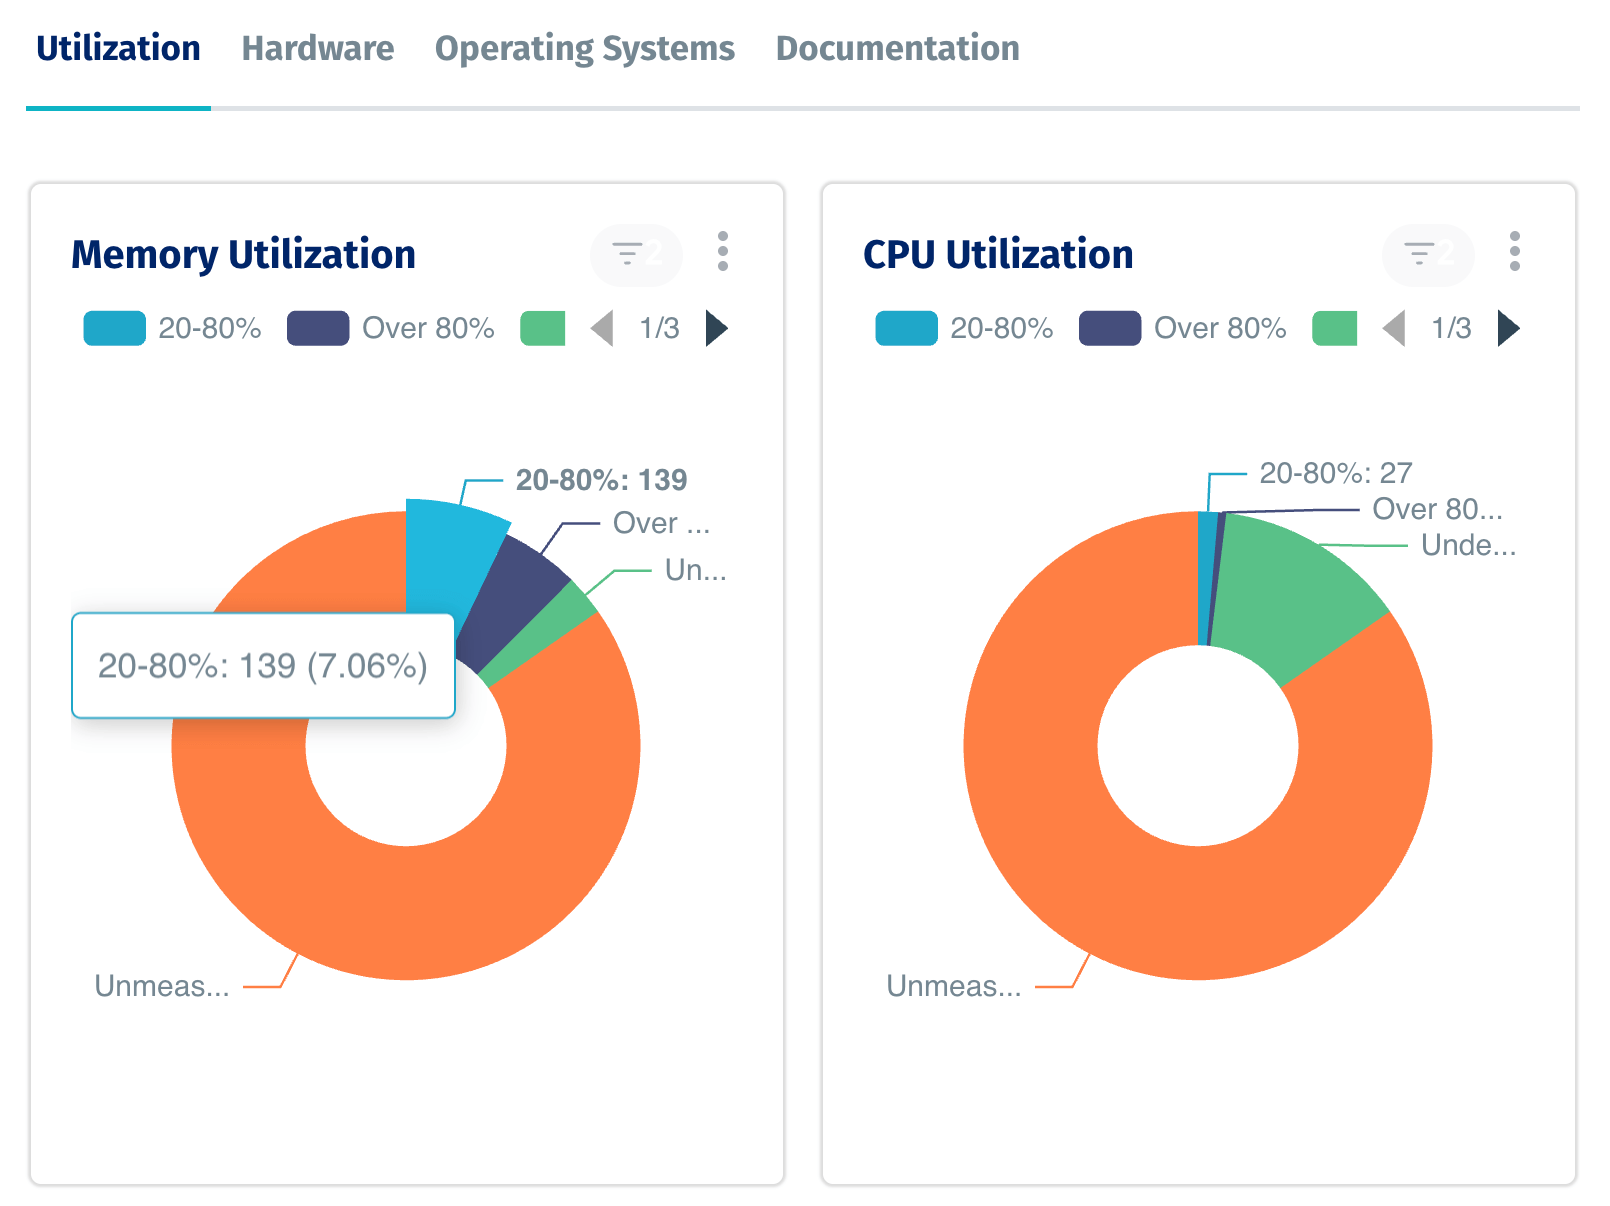Toggle Over 80% legend item in CPU Utilization
The image size is (1610, 1206).
point(1183,328)
